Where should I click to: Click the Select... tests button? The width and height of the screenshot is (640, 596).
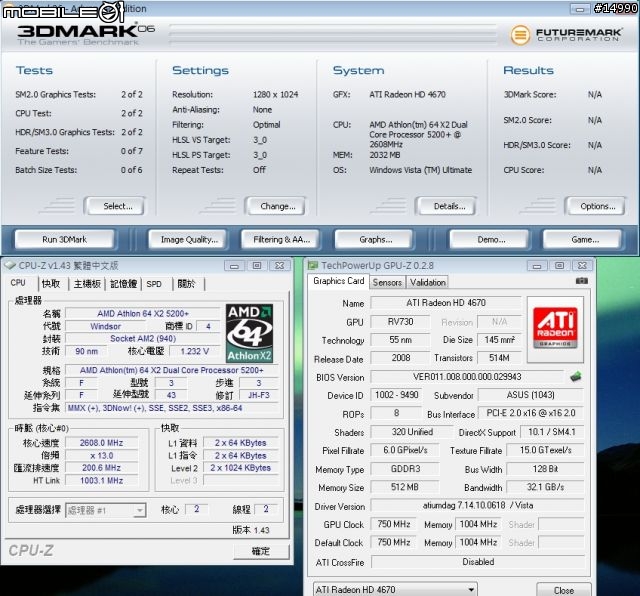pyautogui.click(x=114, y=206)
